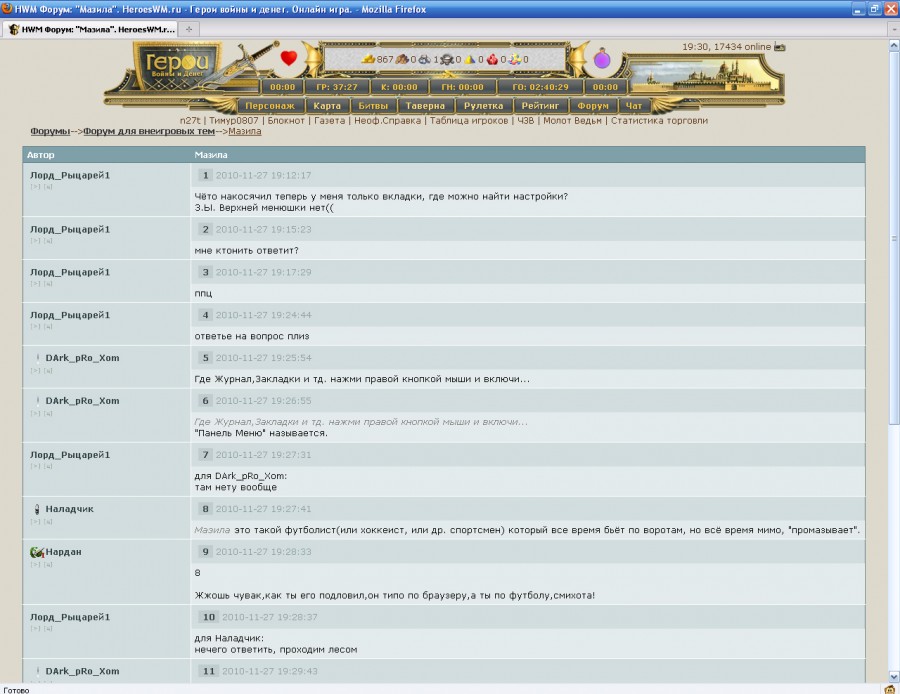
Task: Click the clan icon beside Наладчик
Action: pyautogui.click(x=37, y=509)
